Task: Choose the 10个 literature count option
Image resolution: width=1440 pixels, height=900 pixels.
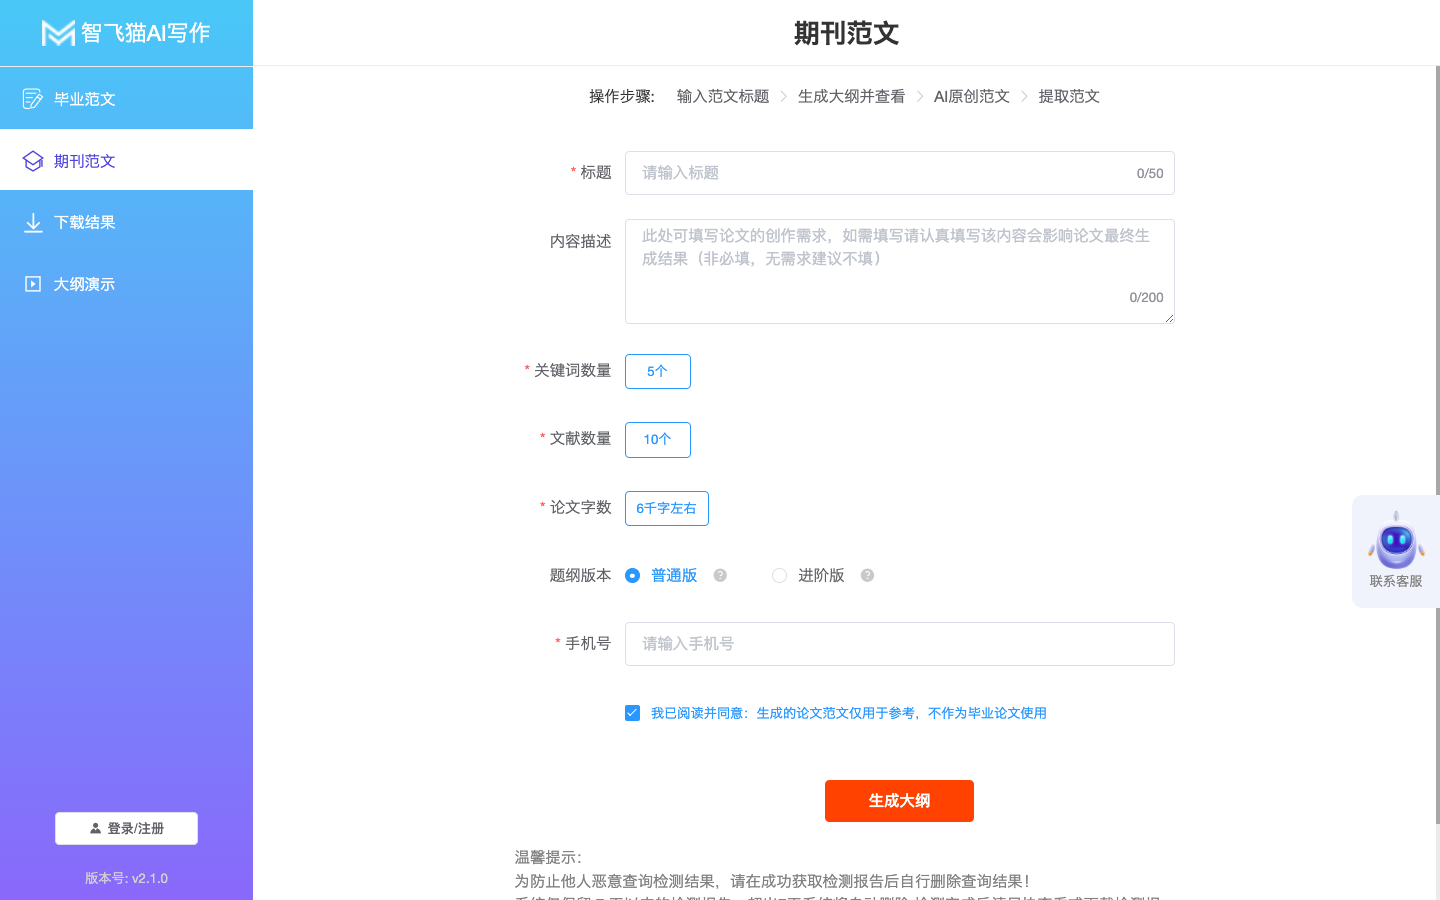Action: click(657, 440)
